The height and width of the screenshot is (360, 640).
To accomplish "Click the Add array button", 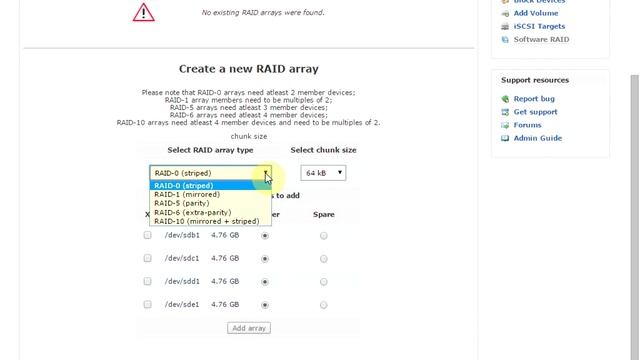I will pyautogui.click(x=249, y=328).
